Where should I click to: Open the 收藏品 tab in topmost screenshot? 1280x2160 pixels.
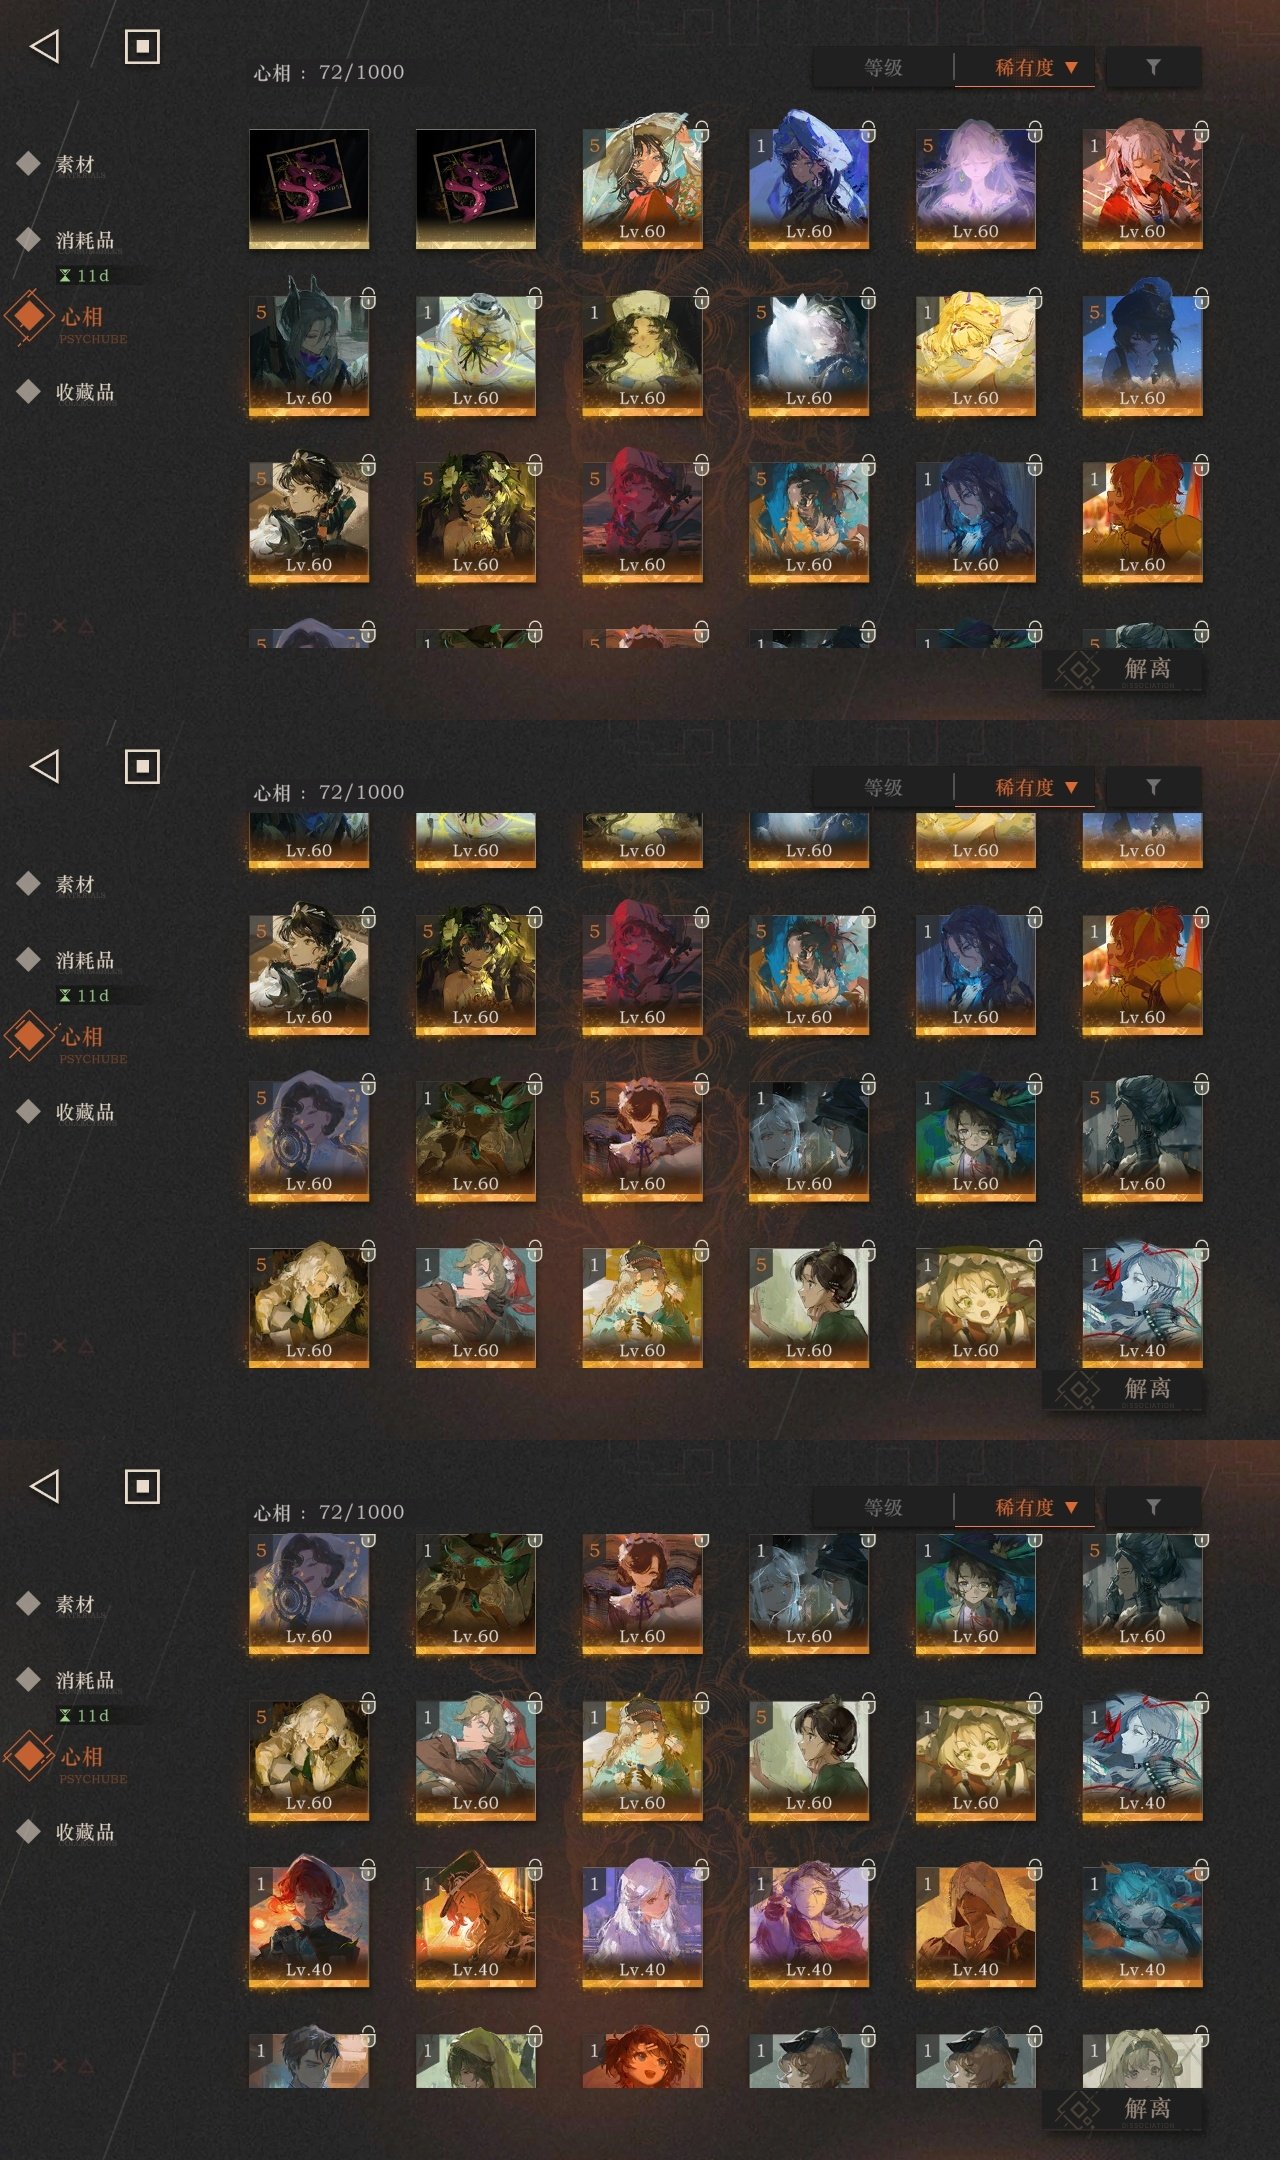point(85,392)
